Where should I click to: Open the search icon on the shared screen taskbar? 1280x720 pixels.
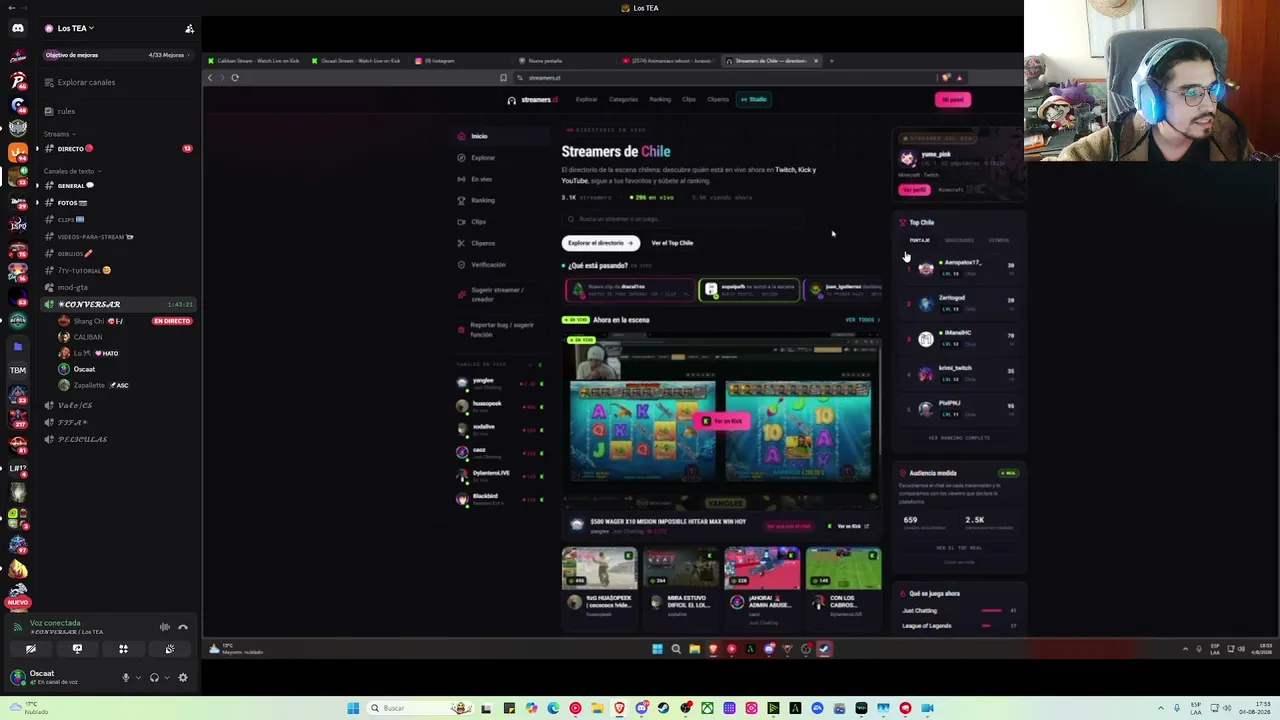tap(676, 649)
